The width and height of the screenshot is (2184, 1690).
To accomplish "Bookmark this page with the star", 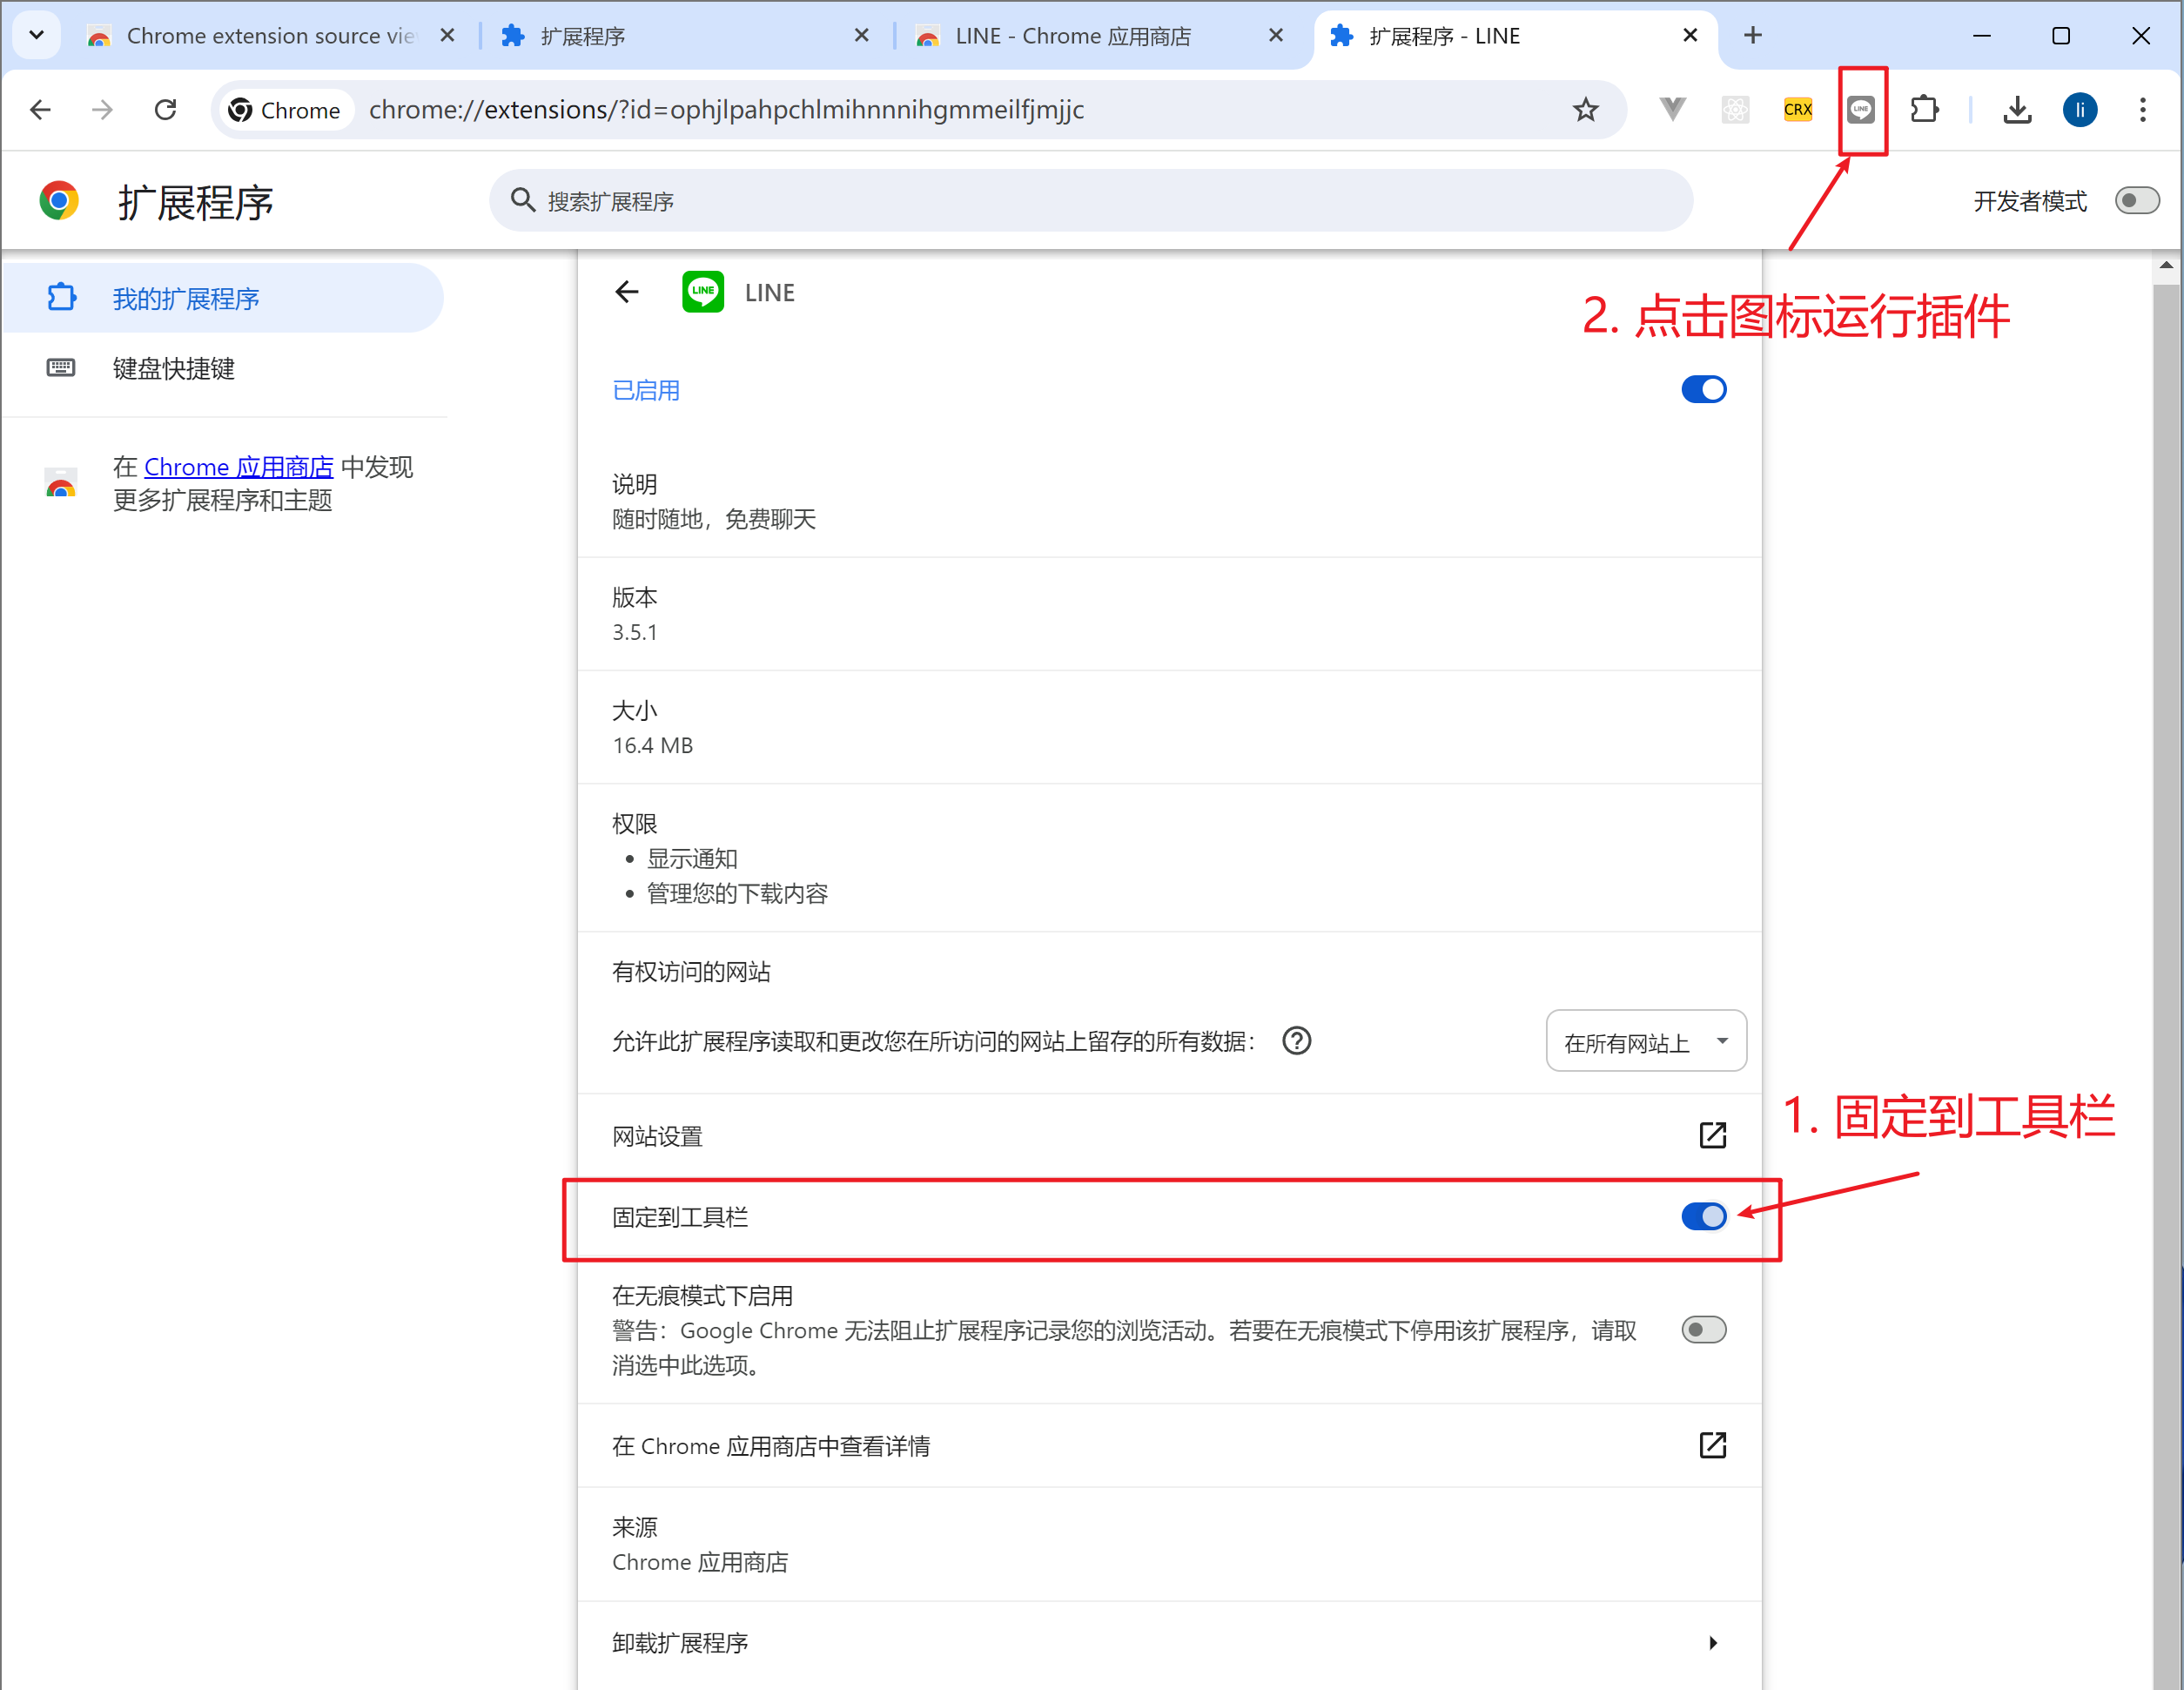I will tap(1585, 110).
